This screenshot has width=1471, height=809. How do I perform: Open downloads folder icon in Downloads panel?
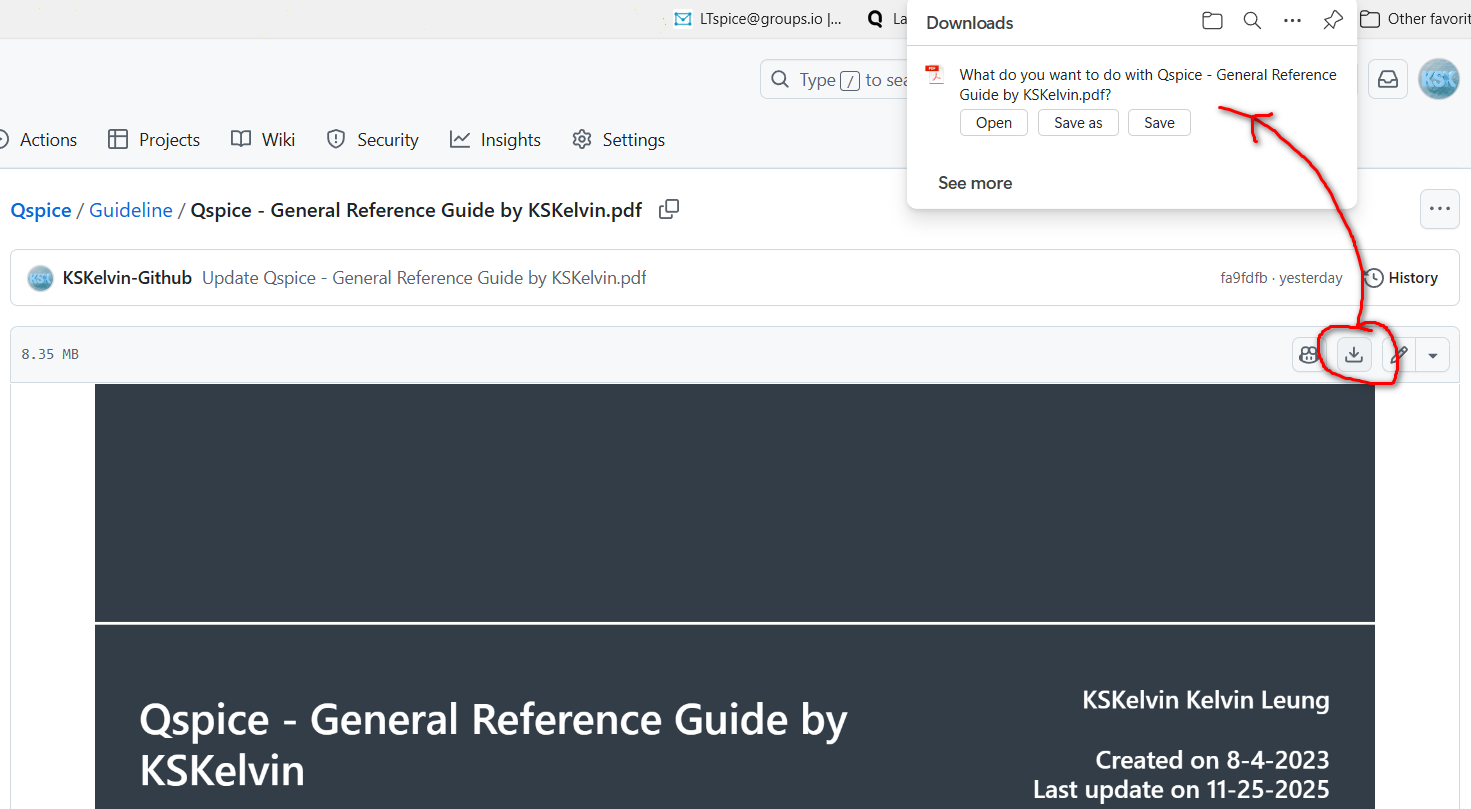point(1212,21)
